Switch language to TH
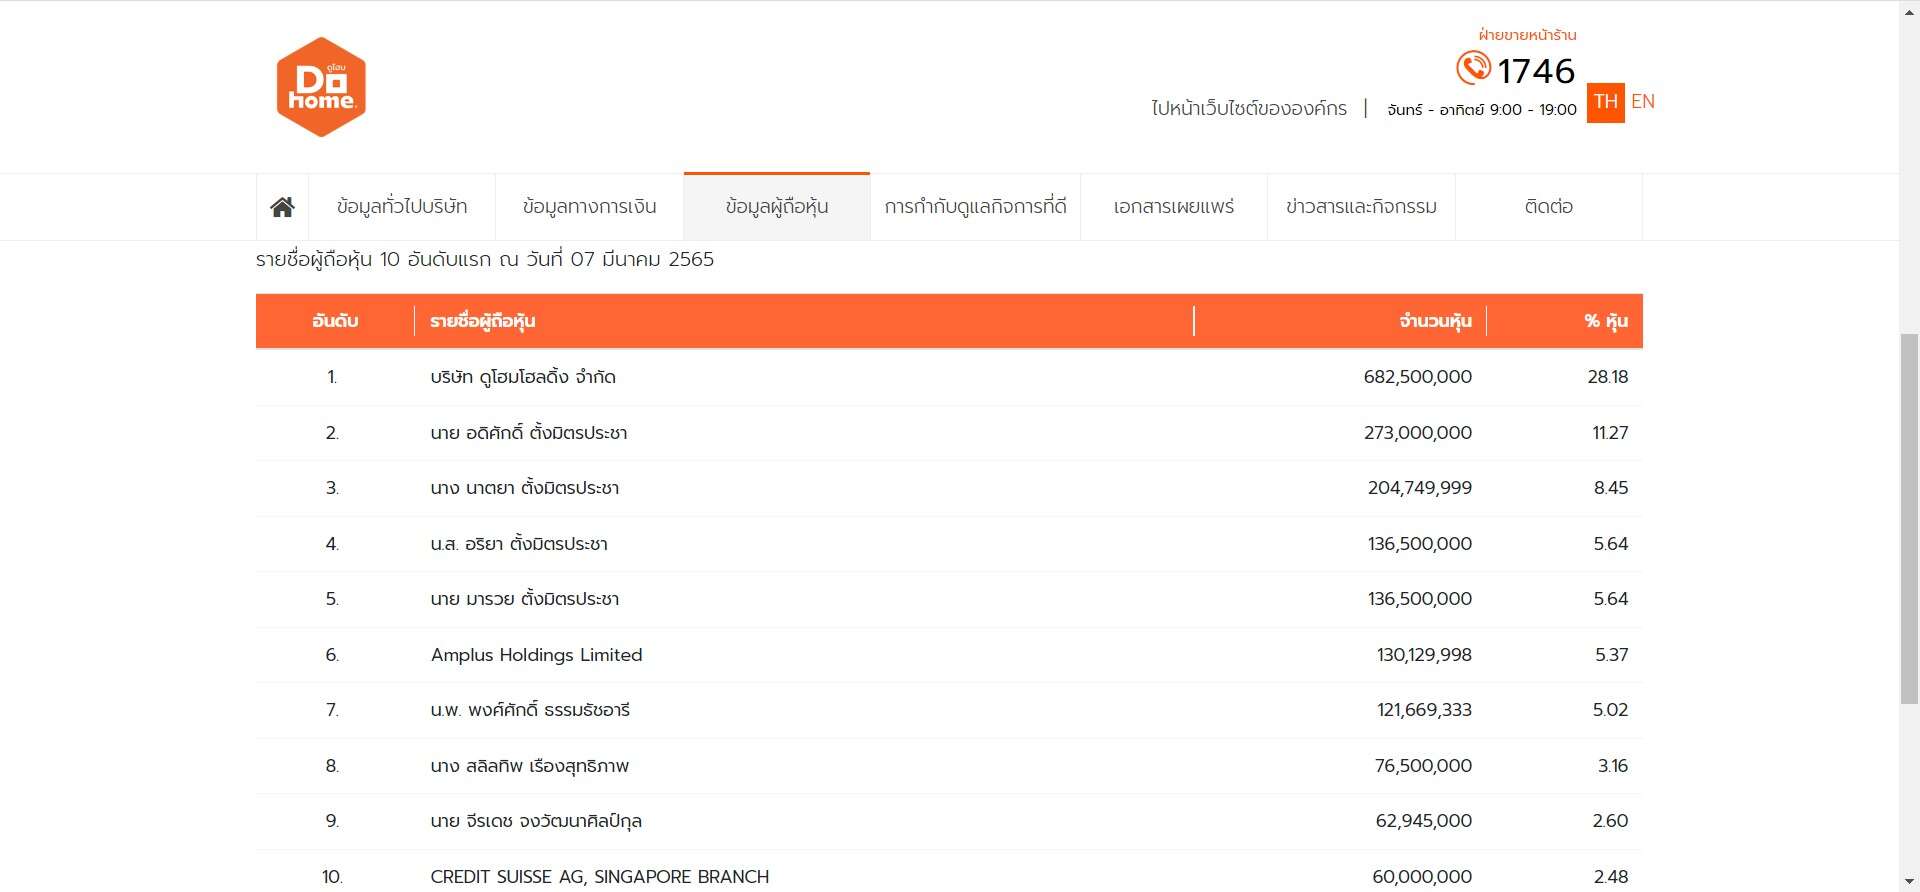 pyautogui.click(x=1605, y=102)
